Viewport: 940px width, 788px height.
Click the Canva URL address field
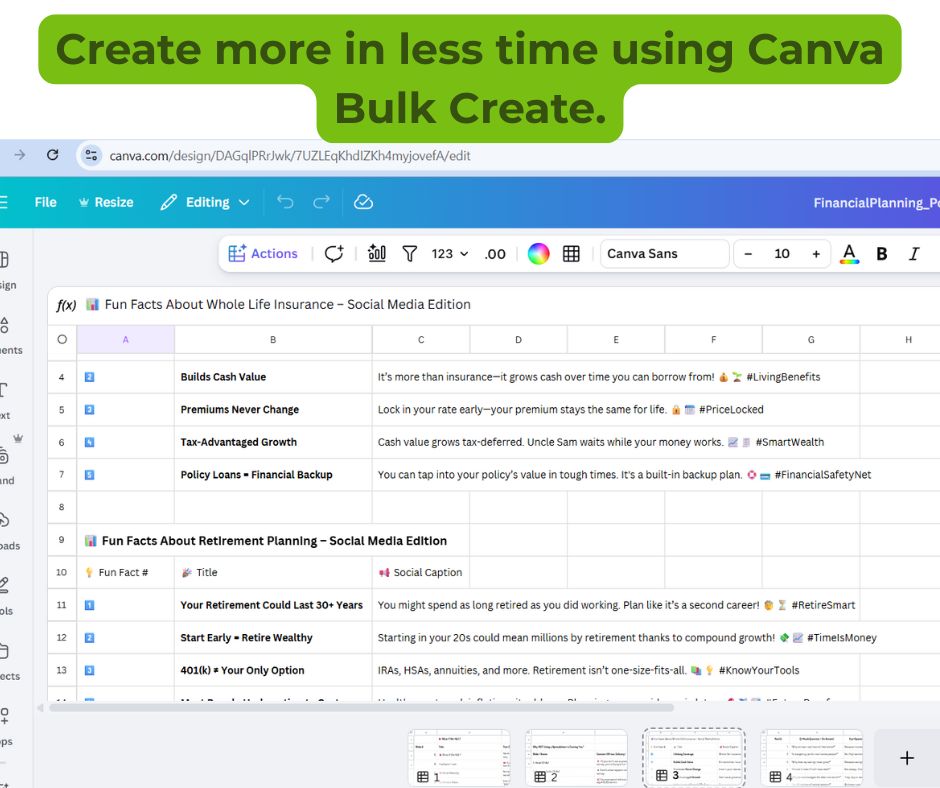tap(290, 156)
